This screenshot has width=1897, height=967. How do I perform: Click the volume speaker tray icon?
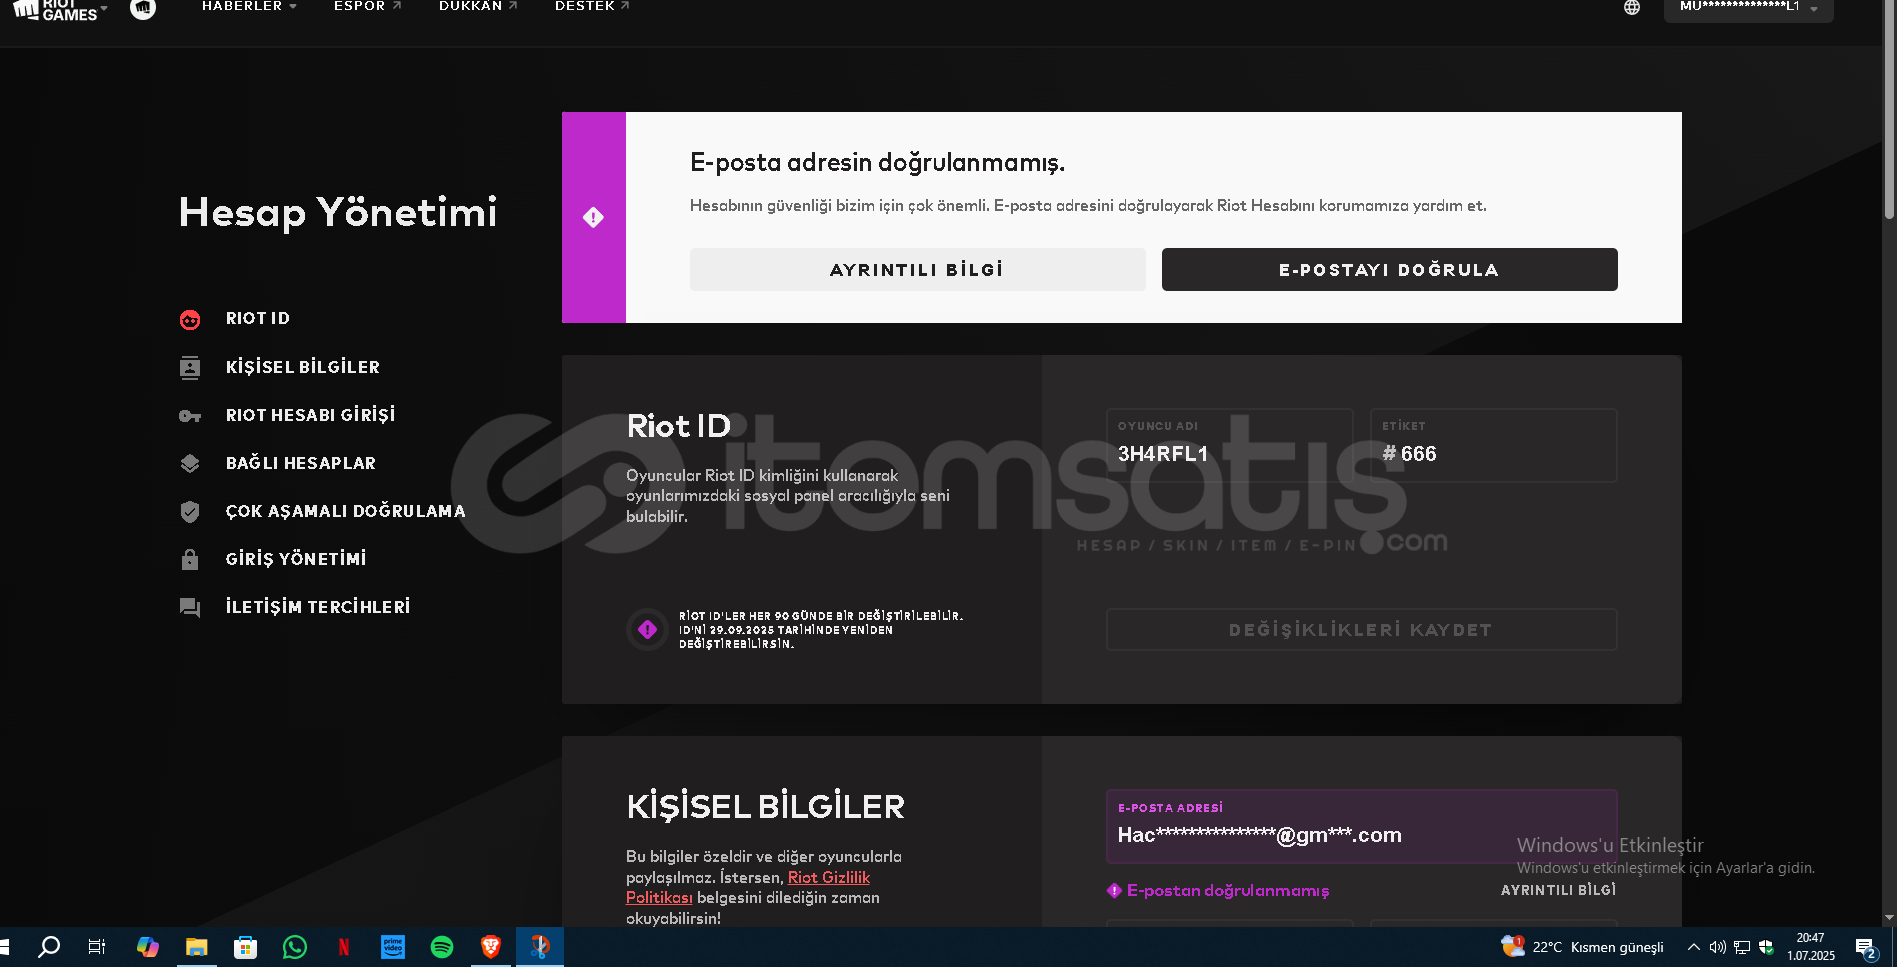point(1717,947)
